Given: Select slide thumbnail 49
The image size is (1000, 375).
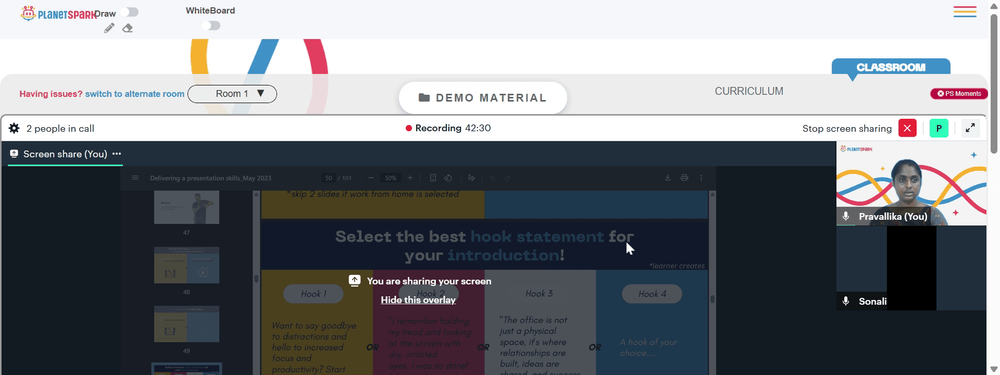Looking at the screenshot, I should pyautogui.click(x=186, y=324).
